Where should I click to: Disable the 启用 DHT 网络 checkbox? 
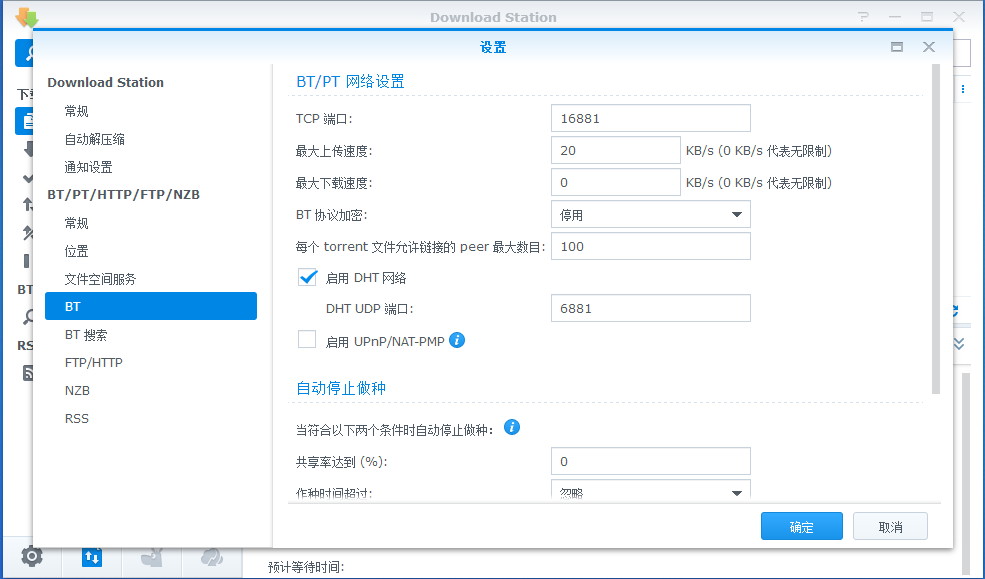pos(307,277)
